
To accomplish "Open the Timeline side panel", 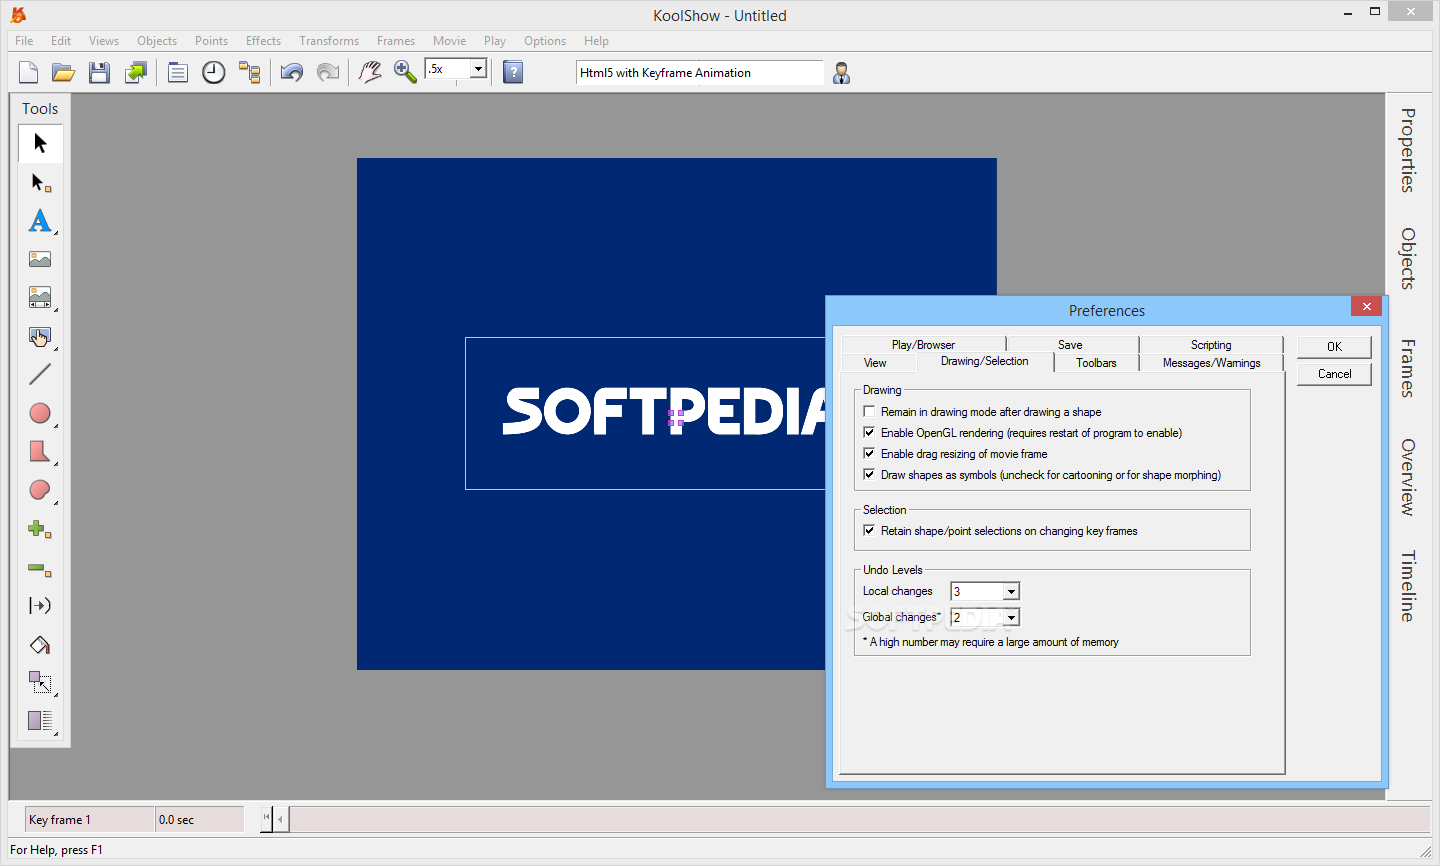I will click(x=1408, y=586).
